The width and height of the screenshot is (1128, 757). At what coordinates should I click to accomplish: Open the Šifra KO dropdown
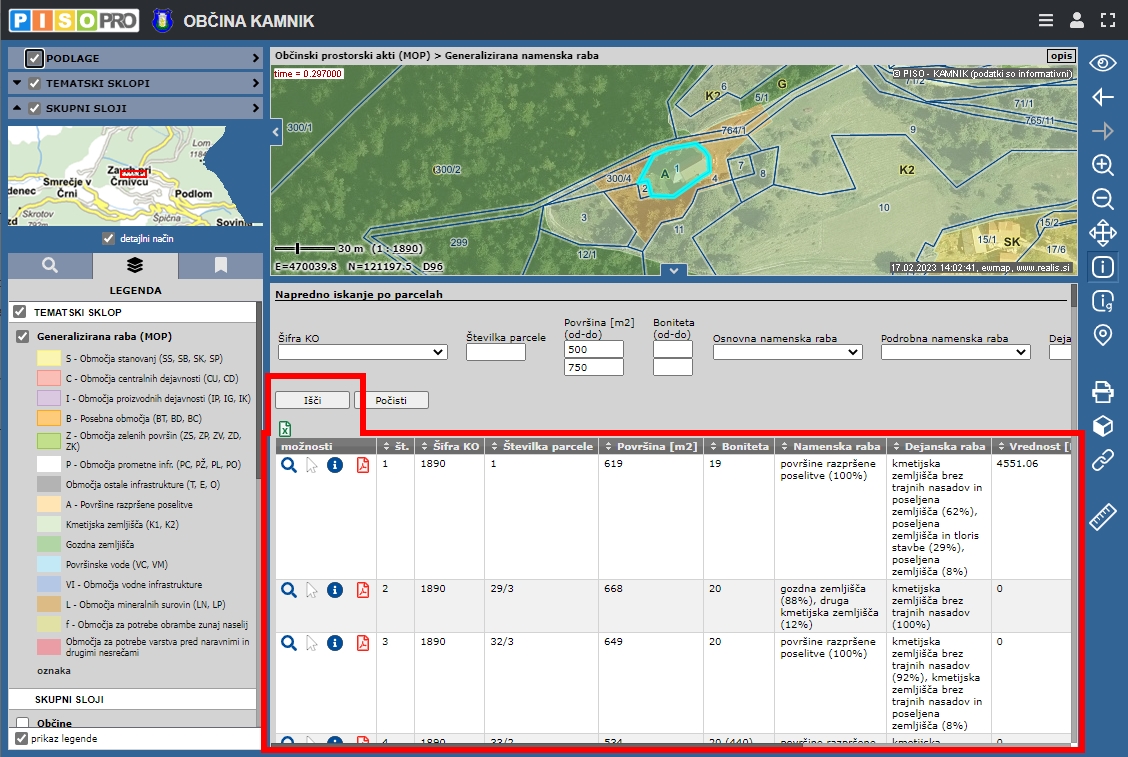point(362,352)
